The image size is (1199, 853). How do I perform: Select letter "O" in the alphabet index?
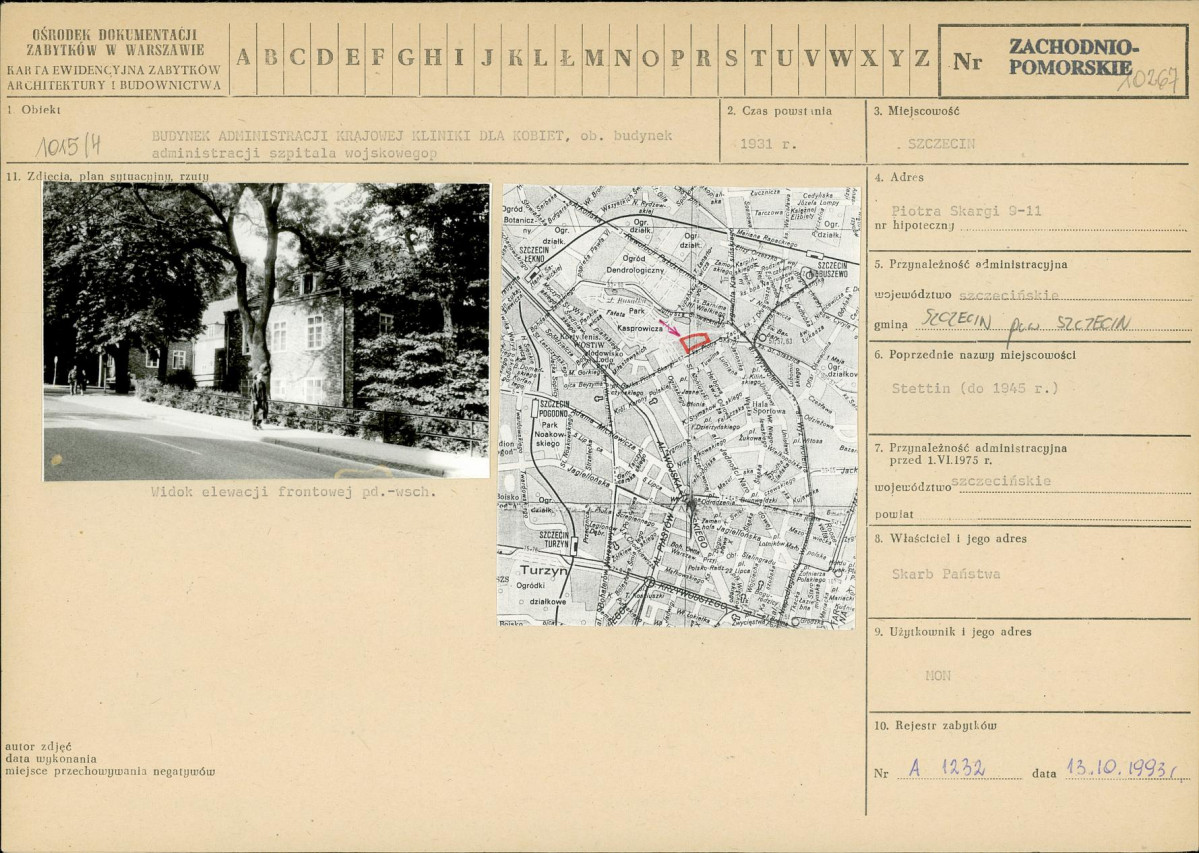coord(650,57)
